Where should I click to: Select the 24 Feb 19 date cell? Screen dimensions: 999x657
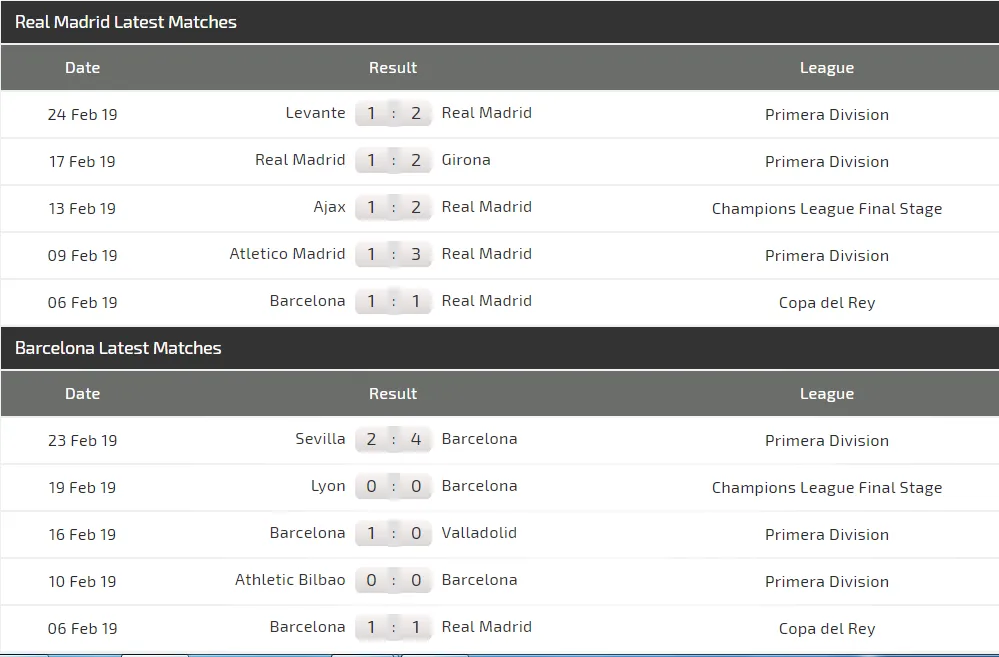click(x=82, y=115)
